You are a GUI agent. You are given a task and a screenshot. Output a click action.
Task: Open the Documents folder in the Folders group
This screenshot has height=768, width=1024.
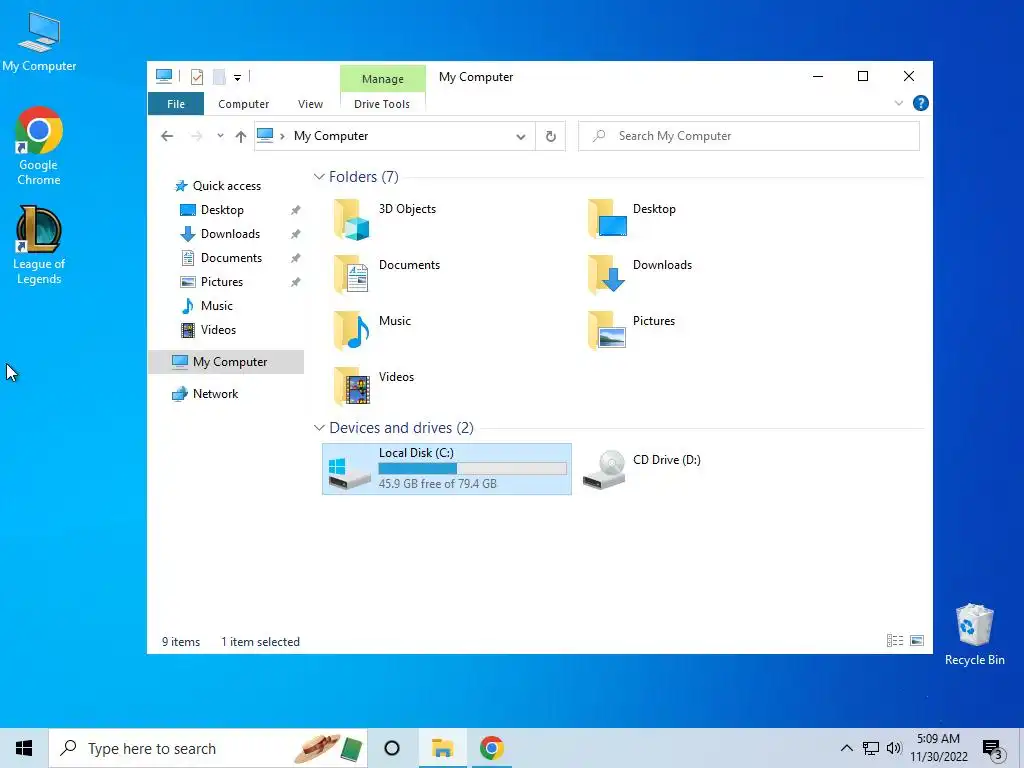(x=387, y=275)
